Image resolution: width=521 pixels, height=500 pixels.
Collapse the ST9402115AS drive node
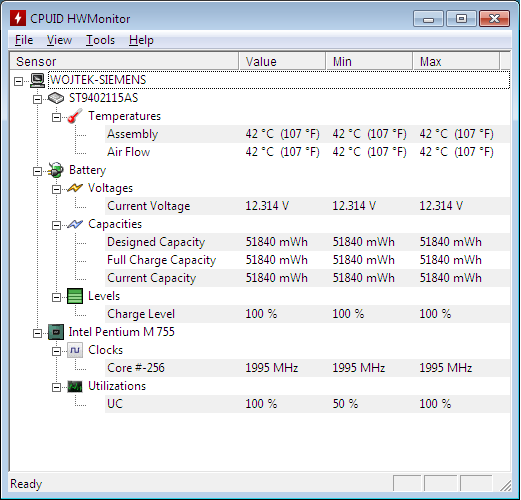[x=37, y=99]
